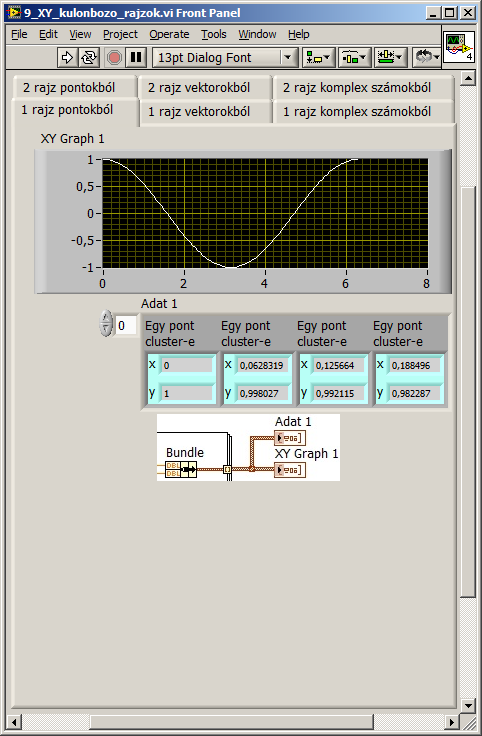This screenshot has width=482, height=736.
Task: Open the Distribute Objects tool
Action: (x=355, y=58)
